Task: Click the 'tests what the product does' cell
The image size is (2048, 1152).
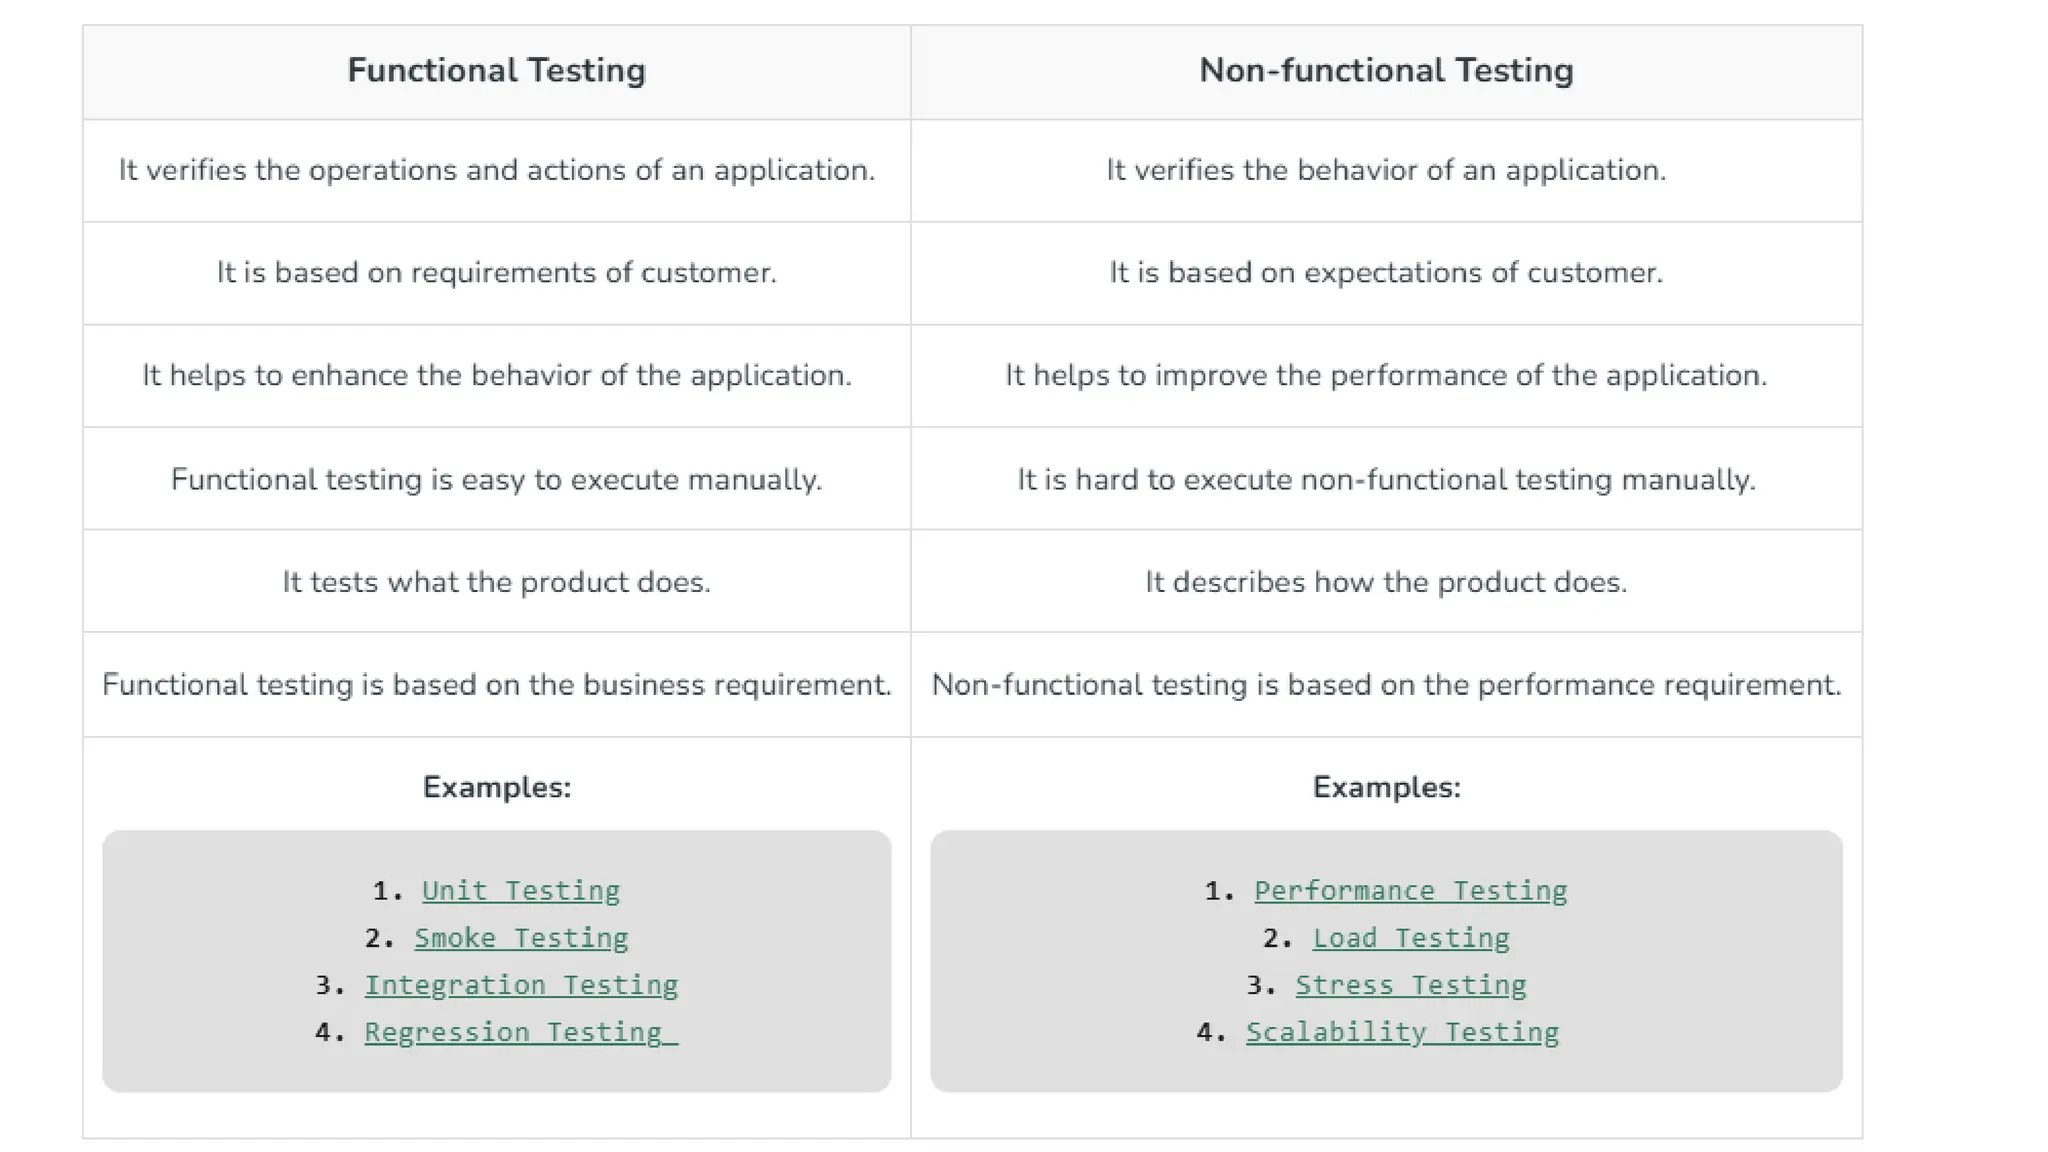Action: click(496, 581)
